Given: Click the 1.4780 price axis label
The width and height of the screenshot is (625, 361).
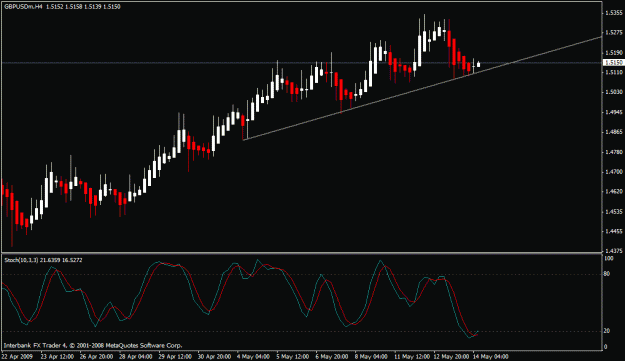Looking at the screenshot, I should pyautogui.click(x=614, y=152).
